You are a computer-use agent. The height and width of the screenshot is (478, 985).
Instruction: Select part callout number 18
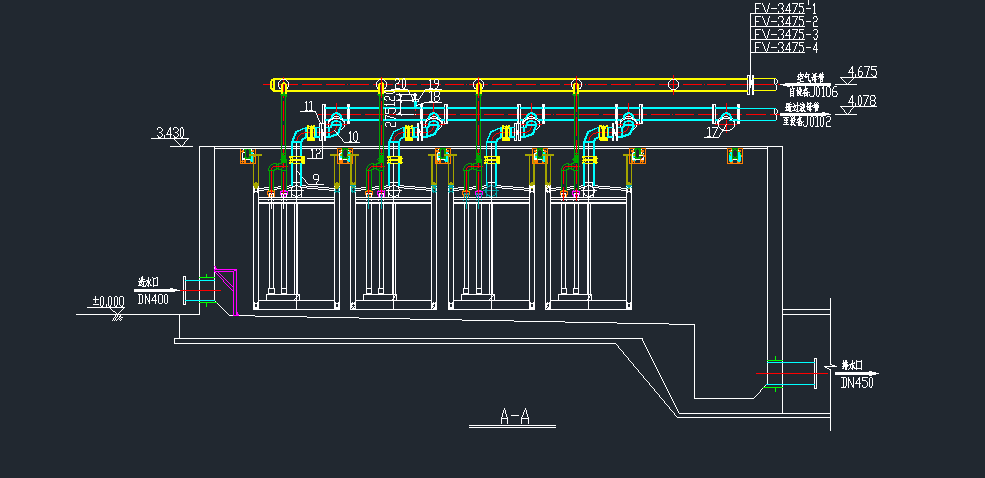(435, 97)
